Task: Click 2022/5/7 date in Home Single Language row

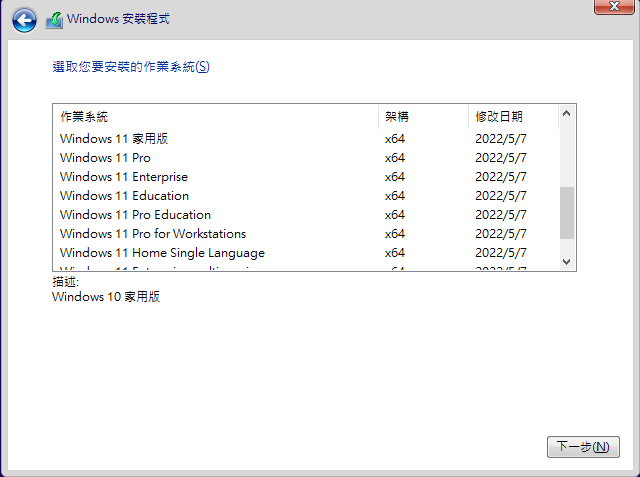Action: pos(501,253)
